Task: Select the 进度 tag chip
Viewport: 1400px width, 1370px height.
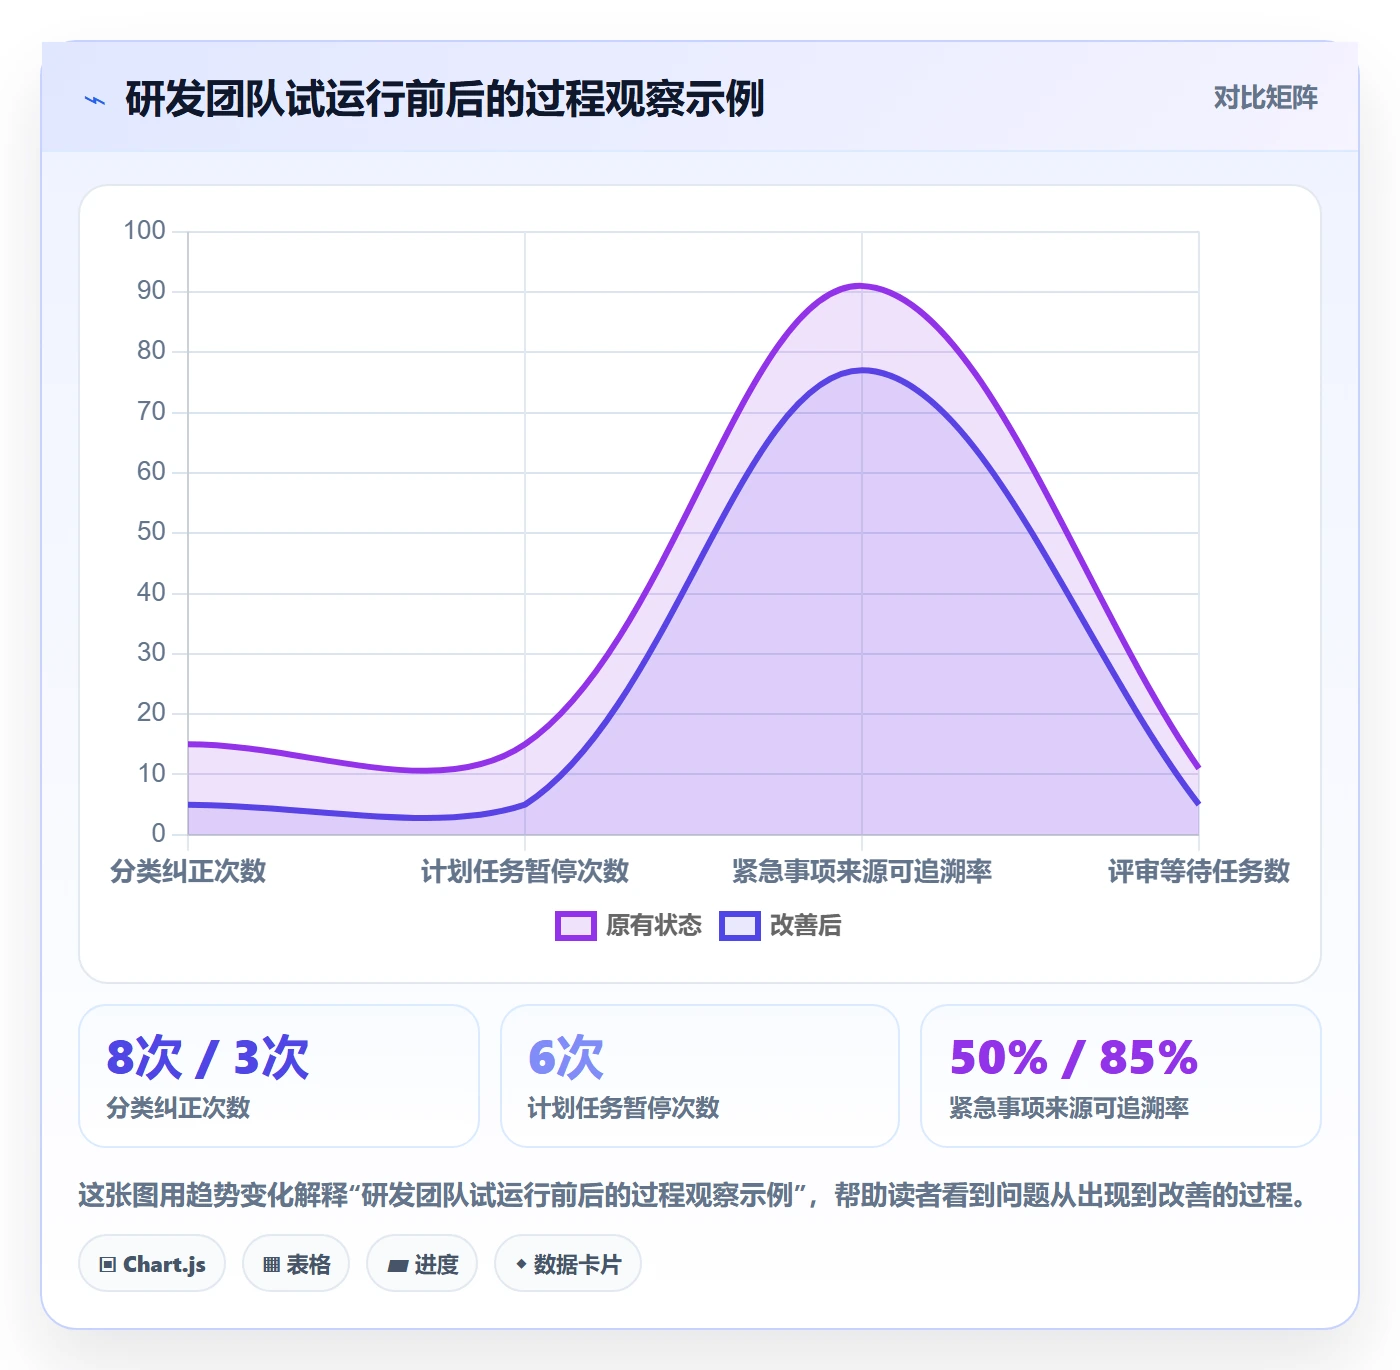Action: 422,1264
